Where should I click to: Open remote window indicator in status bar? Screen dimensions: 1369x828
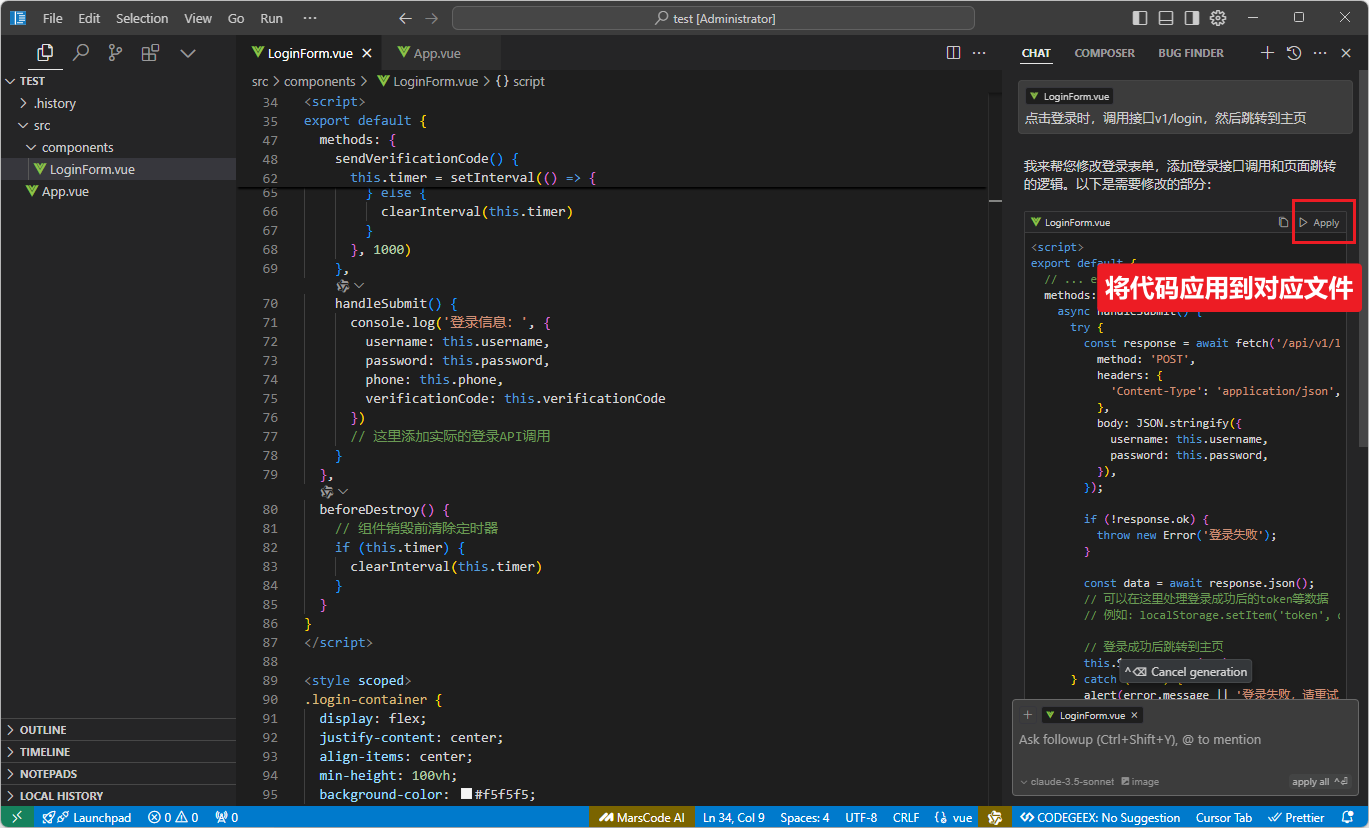[x=17, y=817]
